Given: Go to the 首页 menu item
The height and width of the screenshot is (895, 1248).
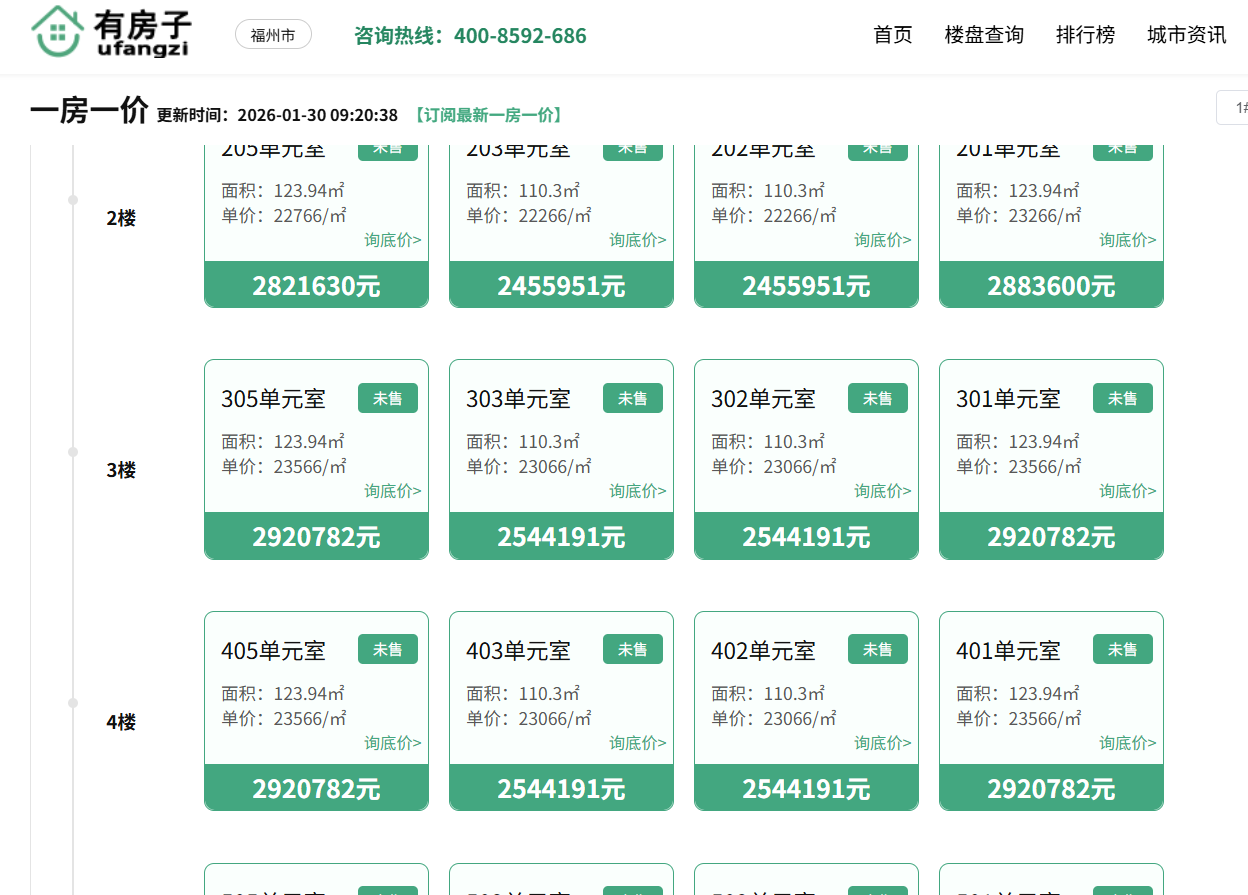Looking at the screenshot, I should [892, 35].
